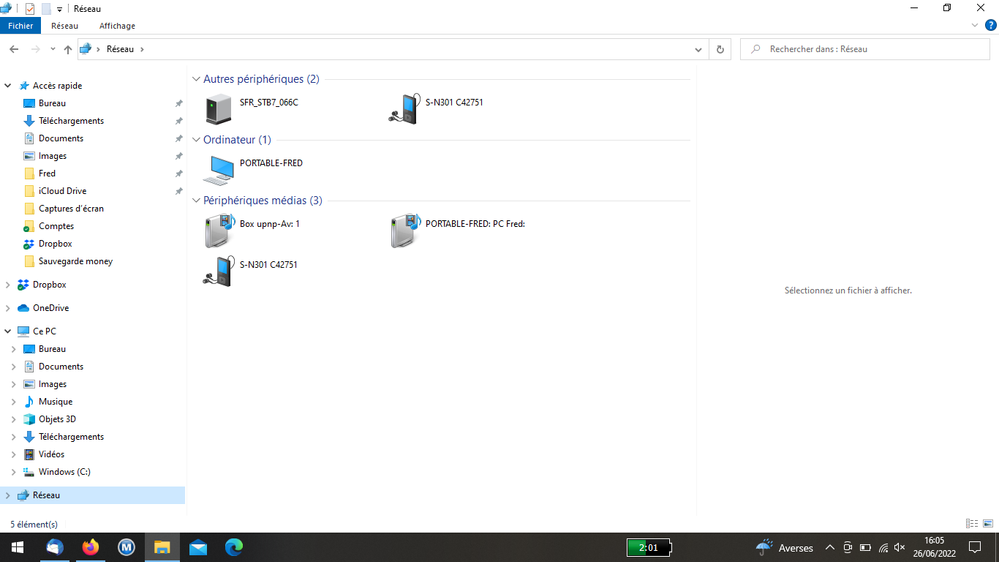This screenshot has width=999, height=562.
Task: Collapse the Autres périphériques group
Action: pos(196,79)
